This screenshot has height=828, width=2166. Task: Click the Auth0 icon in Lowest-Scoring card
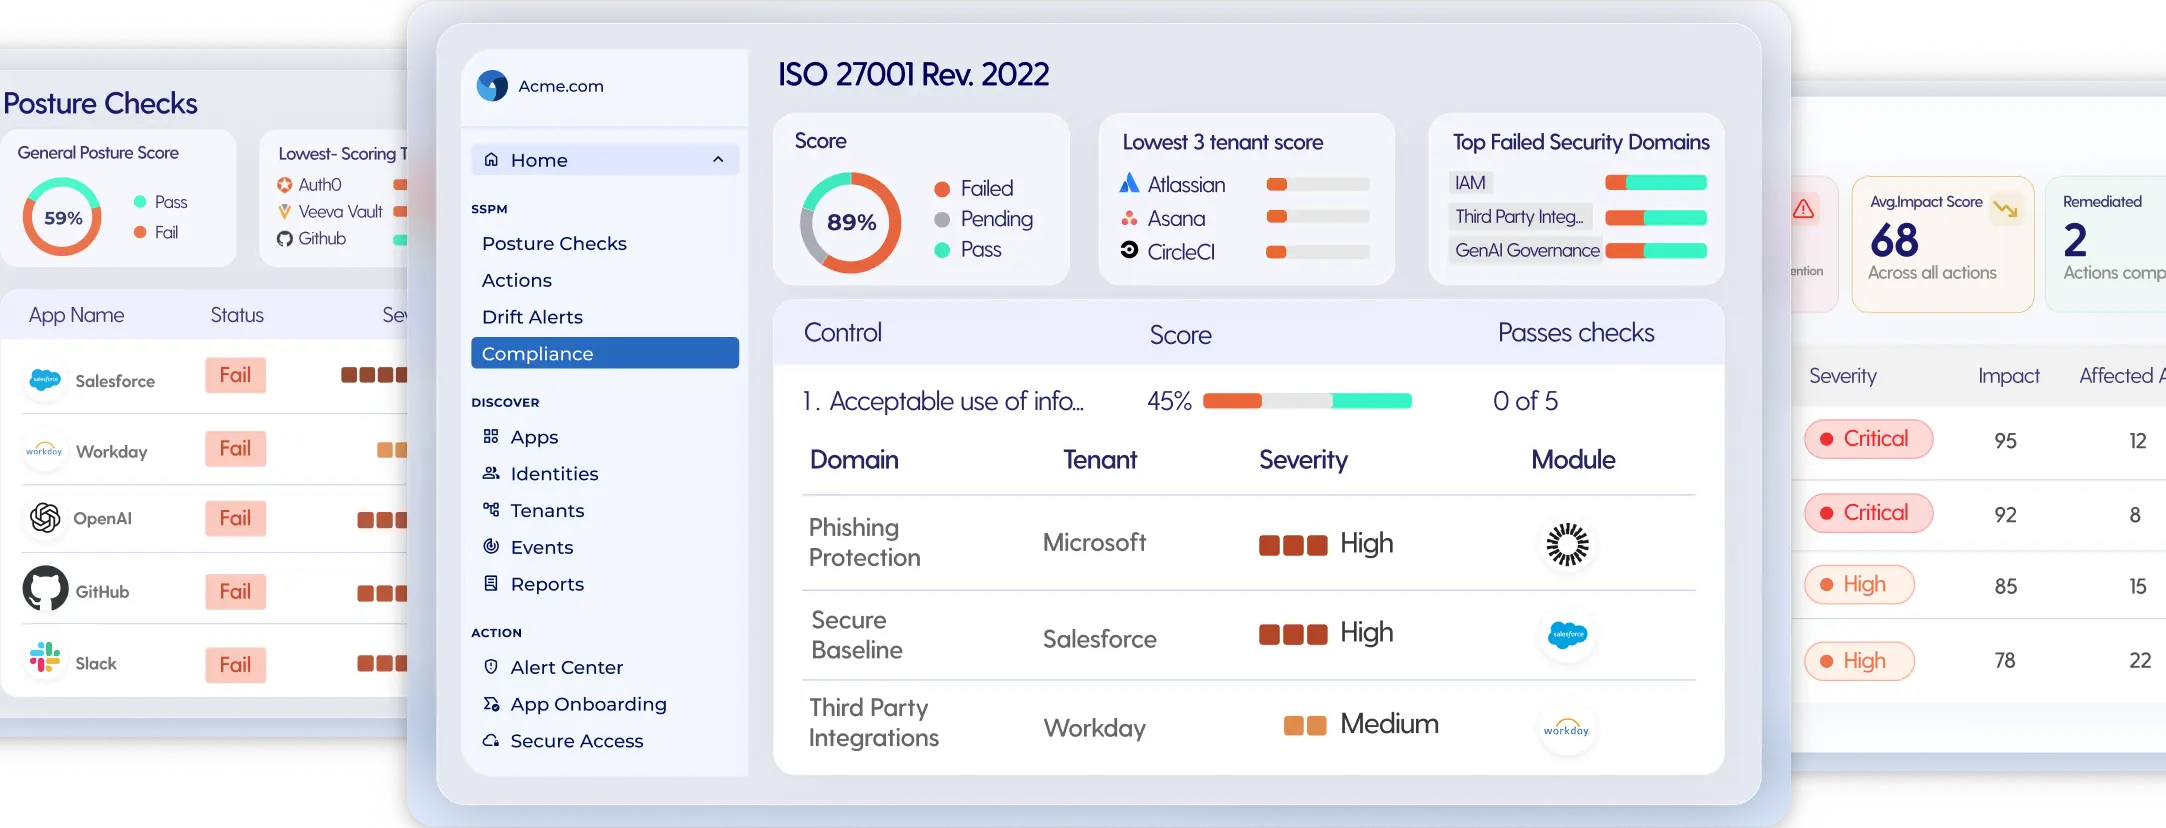(285, 185)
